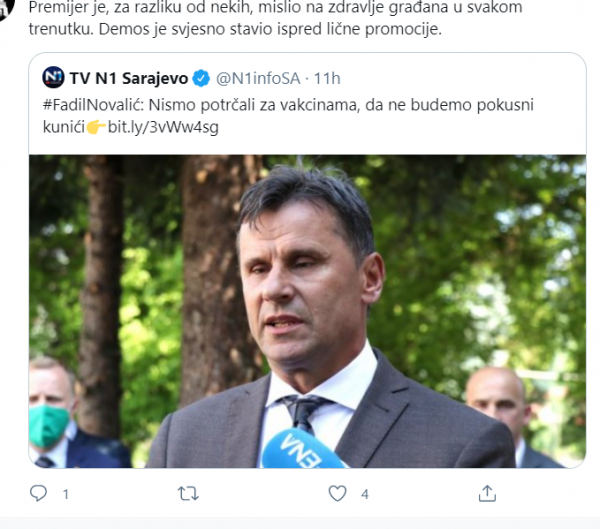
Task: Click the main tweet text about Premijer
Action: pyautogui.click(x=276, y=18)
